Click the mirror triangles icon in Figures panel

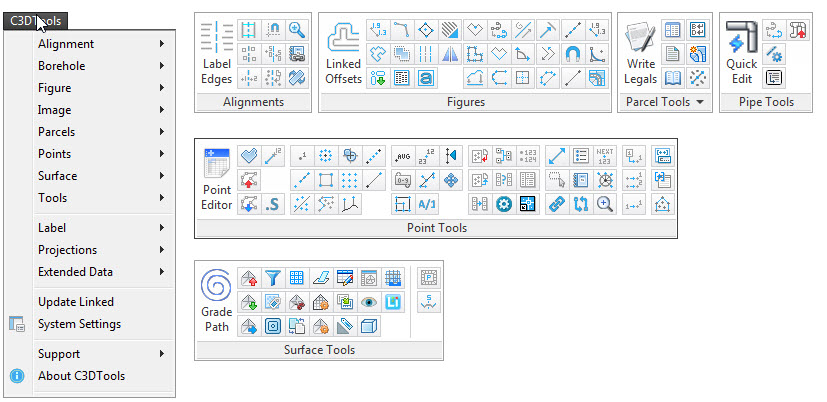coord(450,54)
